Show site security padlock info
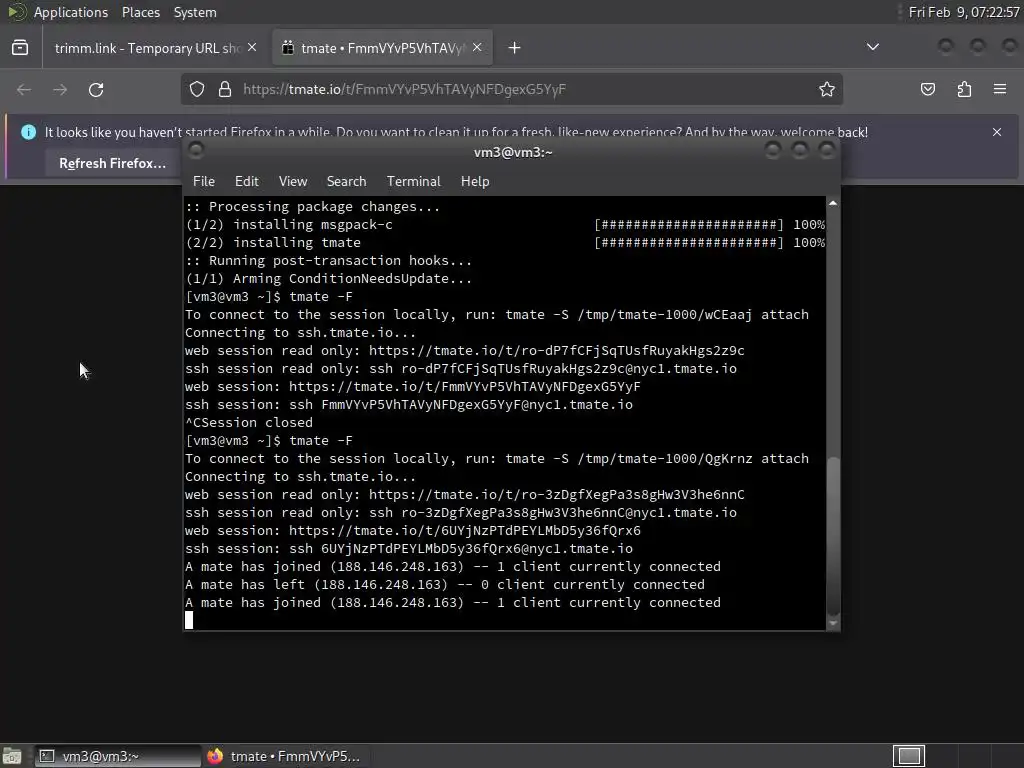This screenshot has height=768, width=1024. click(x=225, y=89)
